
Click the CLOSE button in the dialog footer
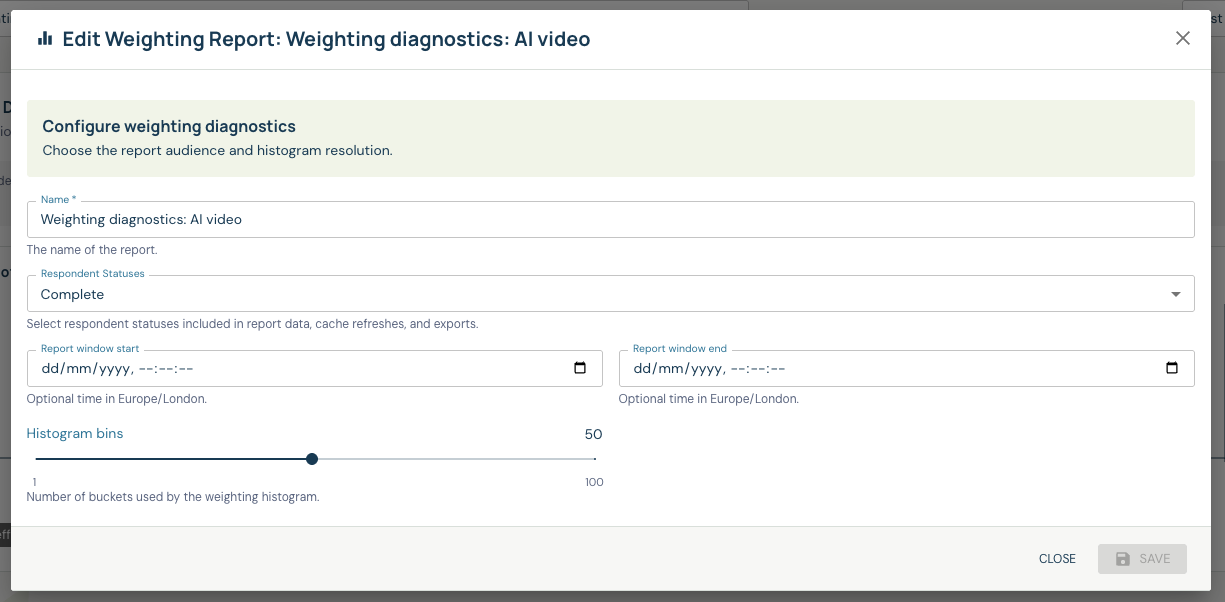(x=1057, y=559)
